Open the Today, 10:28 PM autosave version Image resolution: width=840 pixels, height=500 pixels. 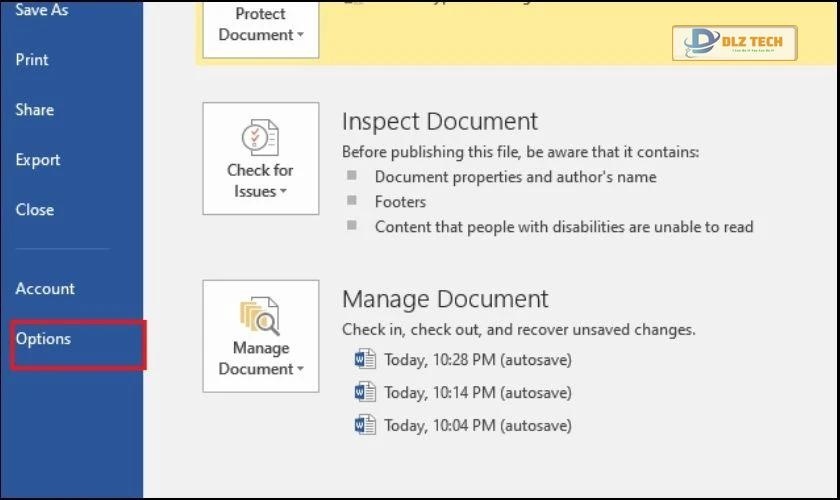click(477, 359)
